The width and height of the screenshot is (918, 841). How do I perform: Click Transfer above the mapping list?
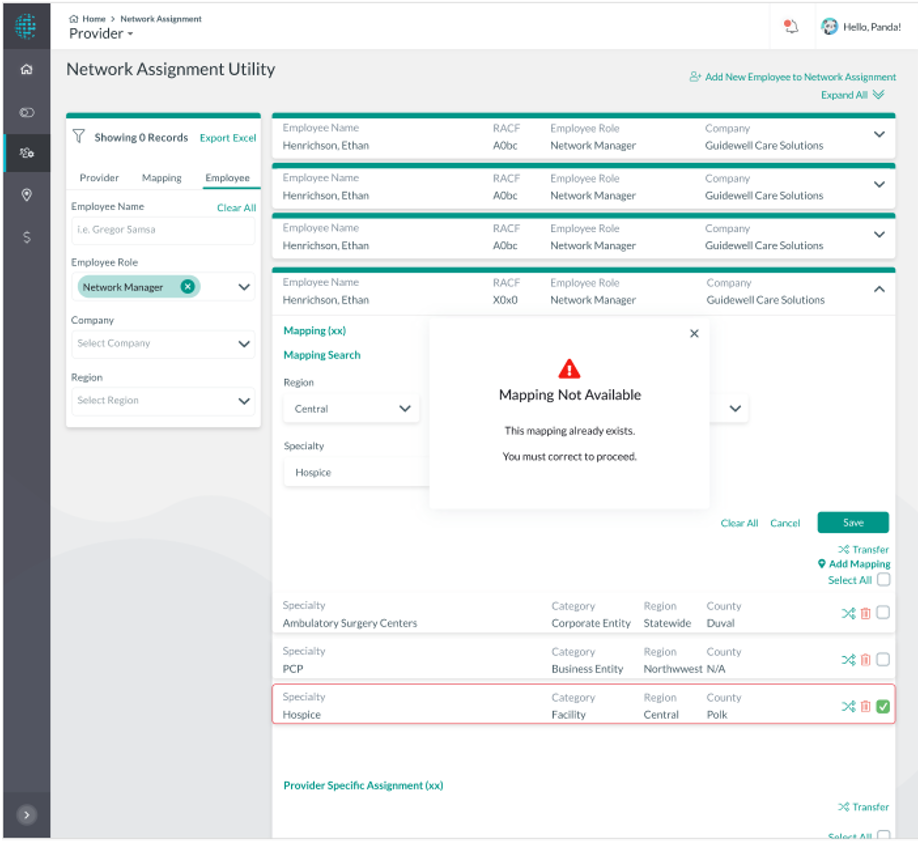(x=863, y=549)
